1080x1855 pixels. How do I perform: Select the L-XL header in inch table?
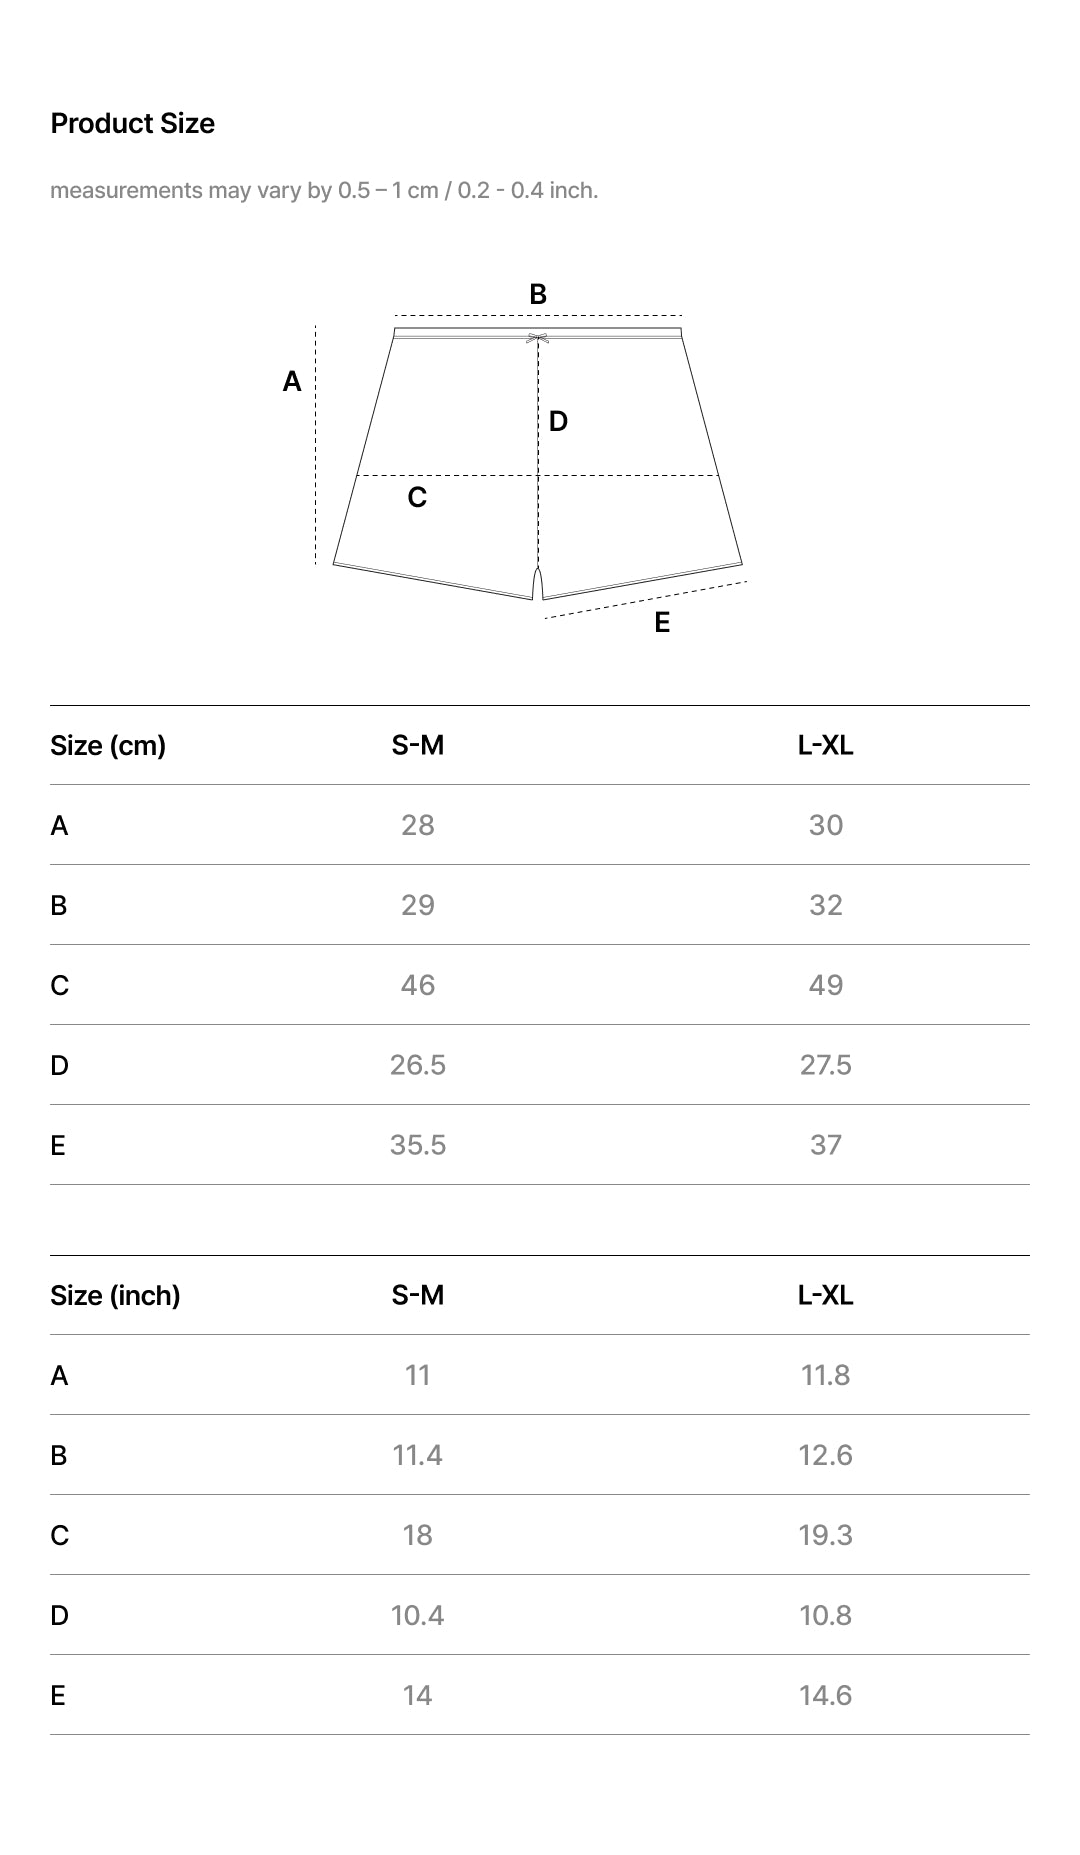(825, 1295)
